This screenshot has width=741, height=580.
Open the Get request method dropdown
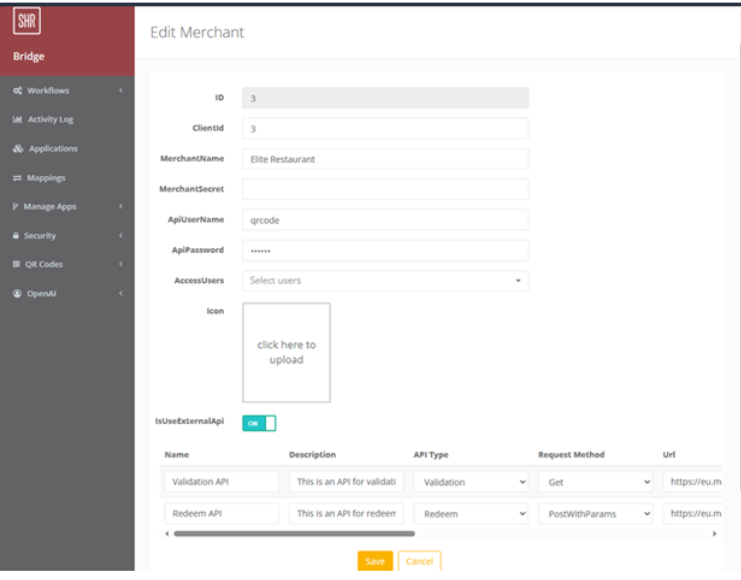[595, 482]
